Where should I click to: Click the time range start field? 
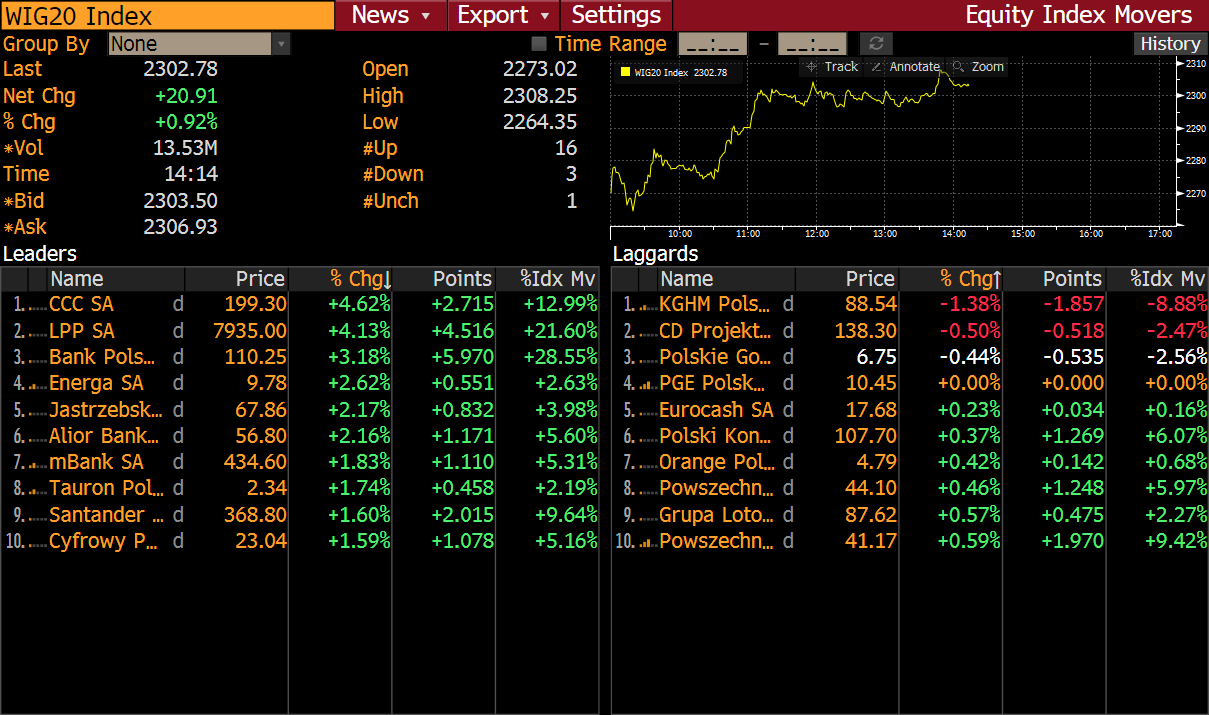click(713, 44)
